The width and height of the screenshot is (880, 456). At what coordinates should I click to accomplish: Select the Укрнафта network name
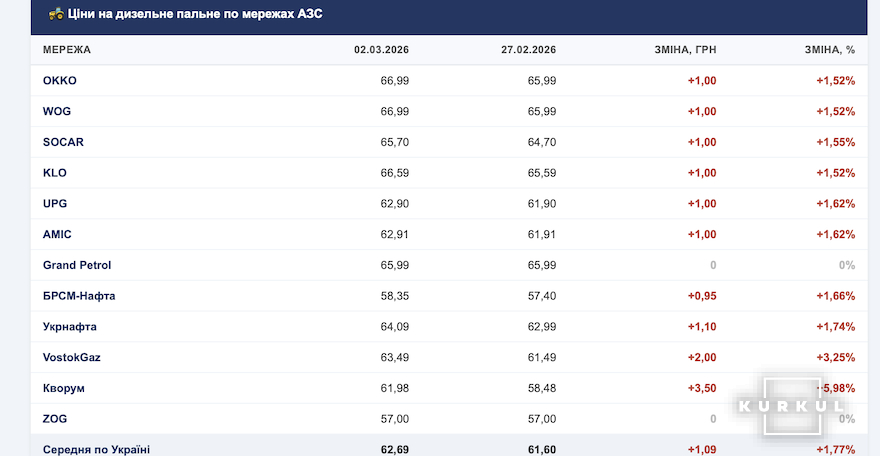[x=70, y=327]
